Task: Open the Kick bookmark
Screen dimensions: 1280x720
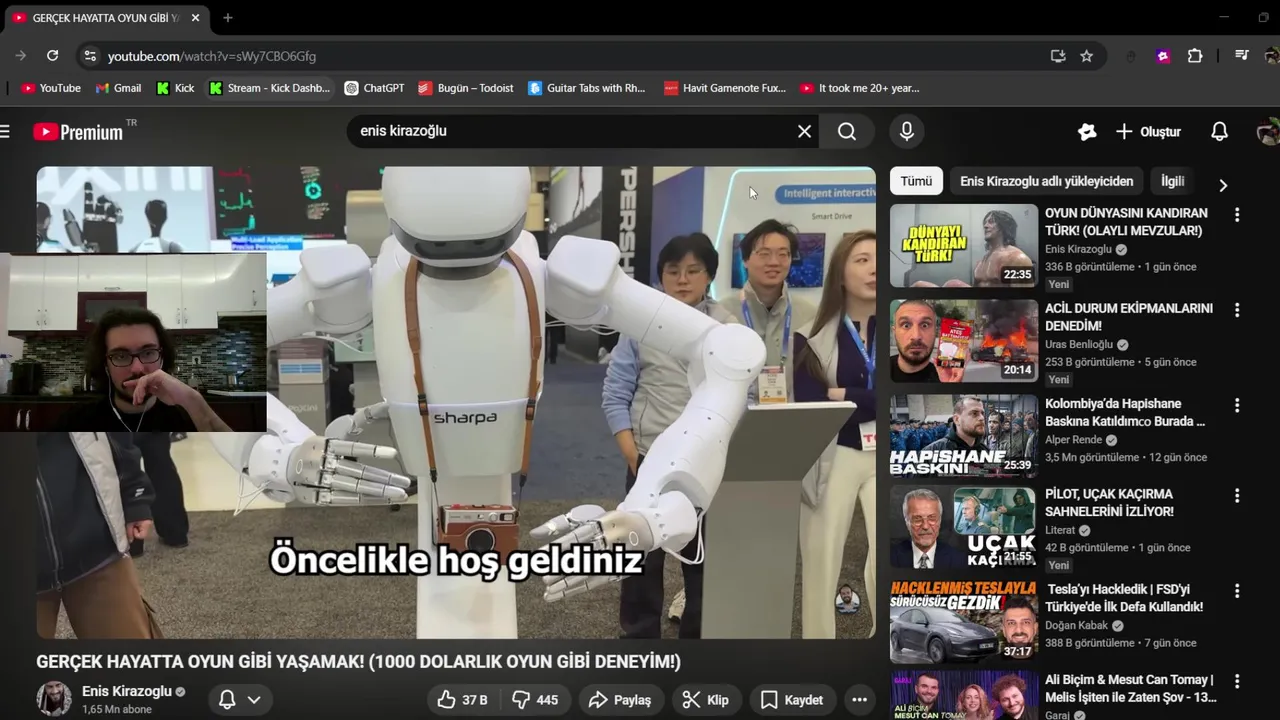Action: [x=175, y=88]
